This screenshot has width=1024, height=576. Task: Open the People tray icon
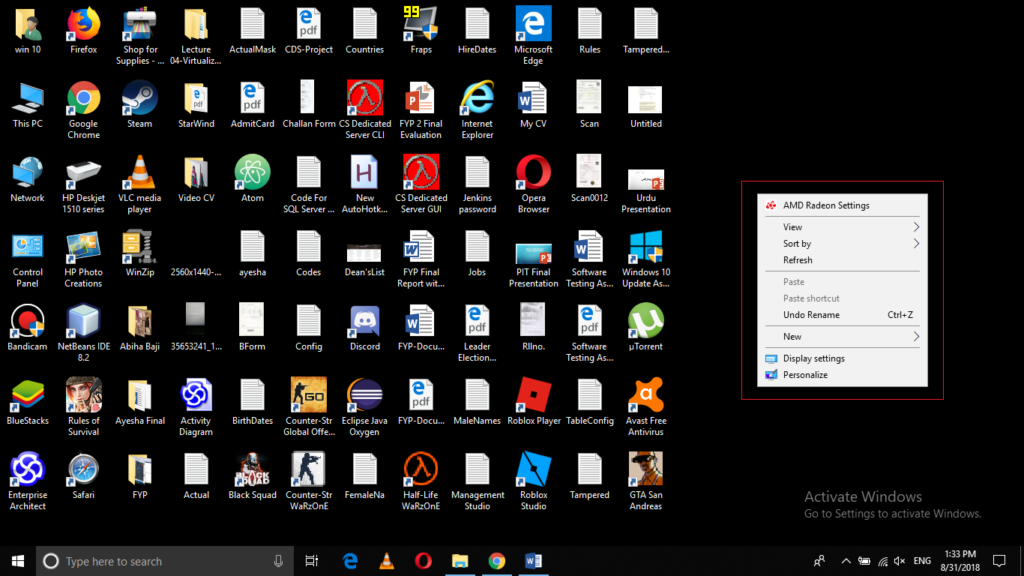tap(819, 561)
